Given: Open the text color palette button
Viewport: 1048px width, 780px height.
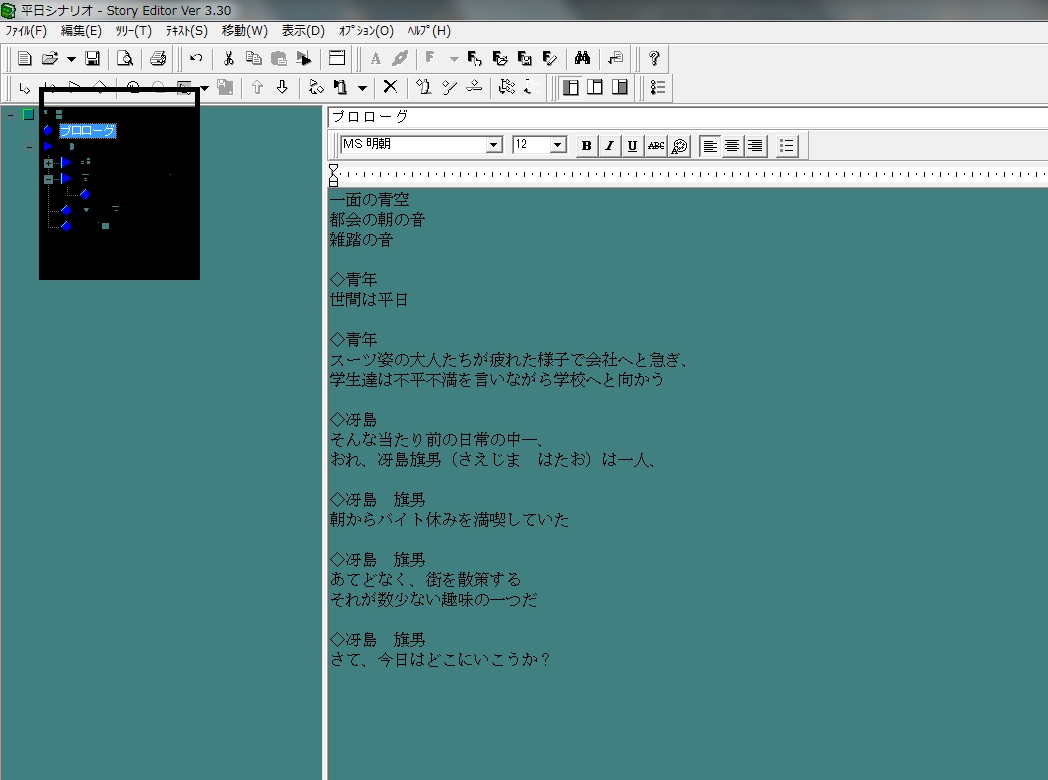Looking at the screenshot, I should coord(679,146).
